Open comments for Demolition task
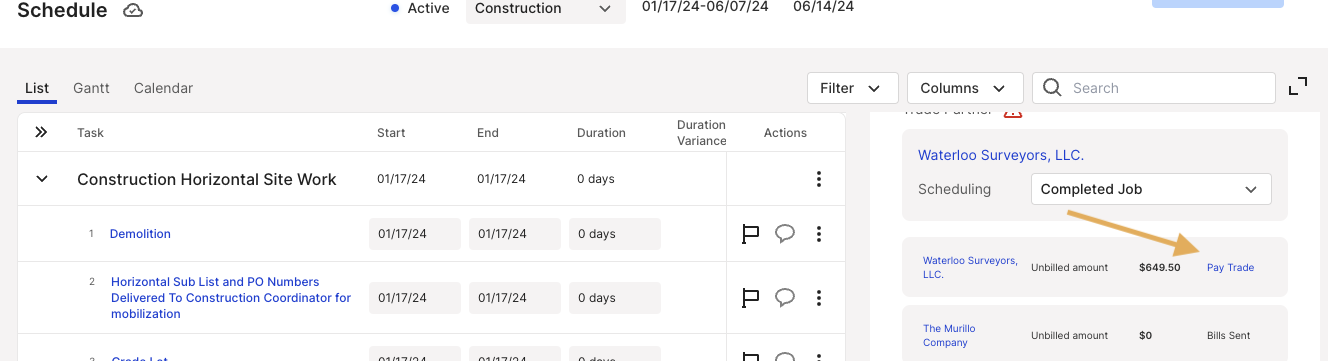 tap(785, 234)
